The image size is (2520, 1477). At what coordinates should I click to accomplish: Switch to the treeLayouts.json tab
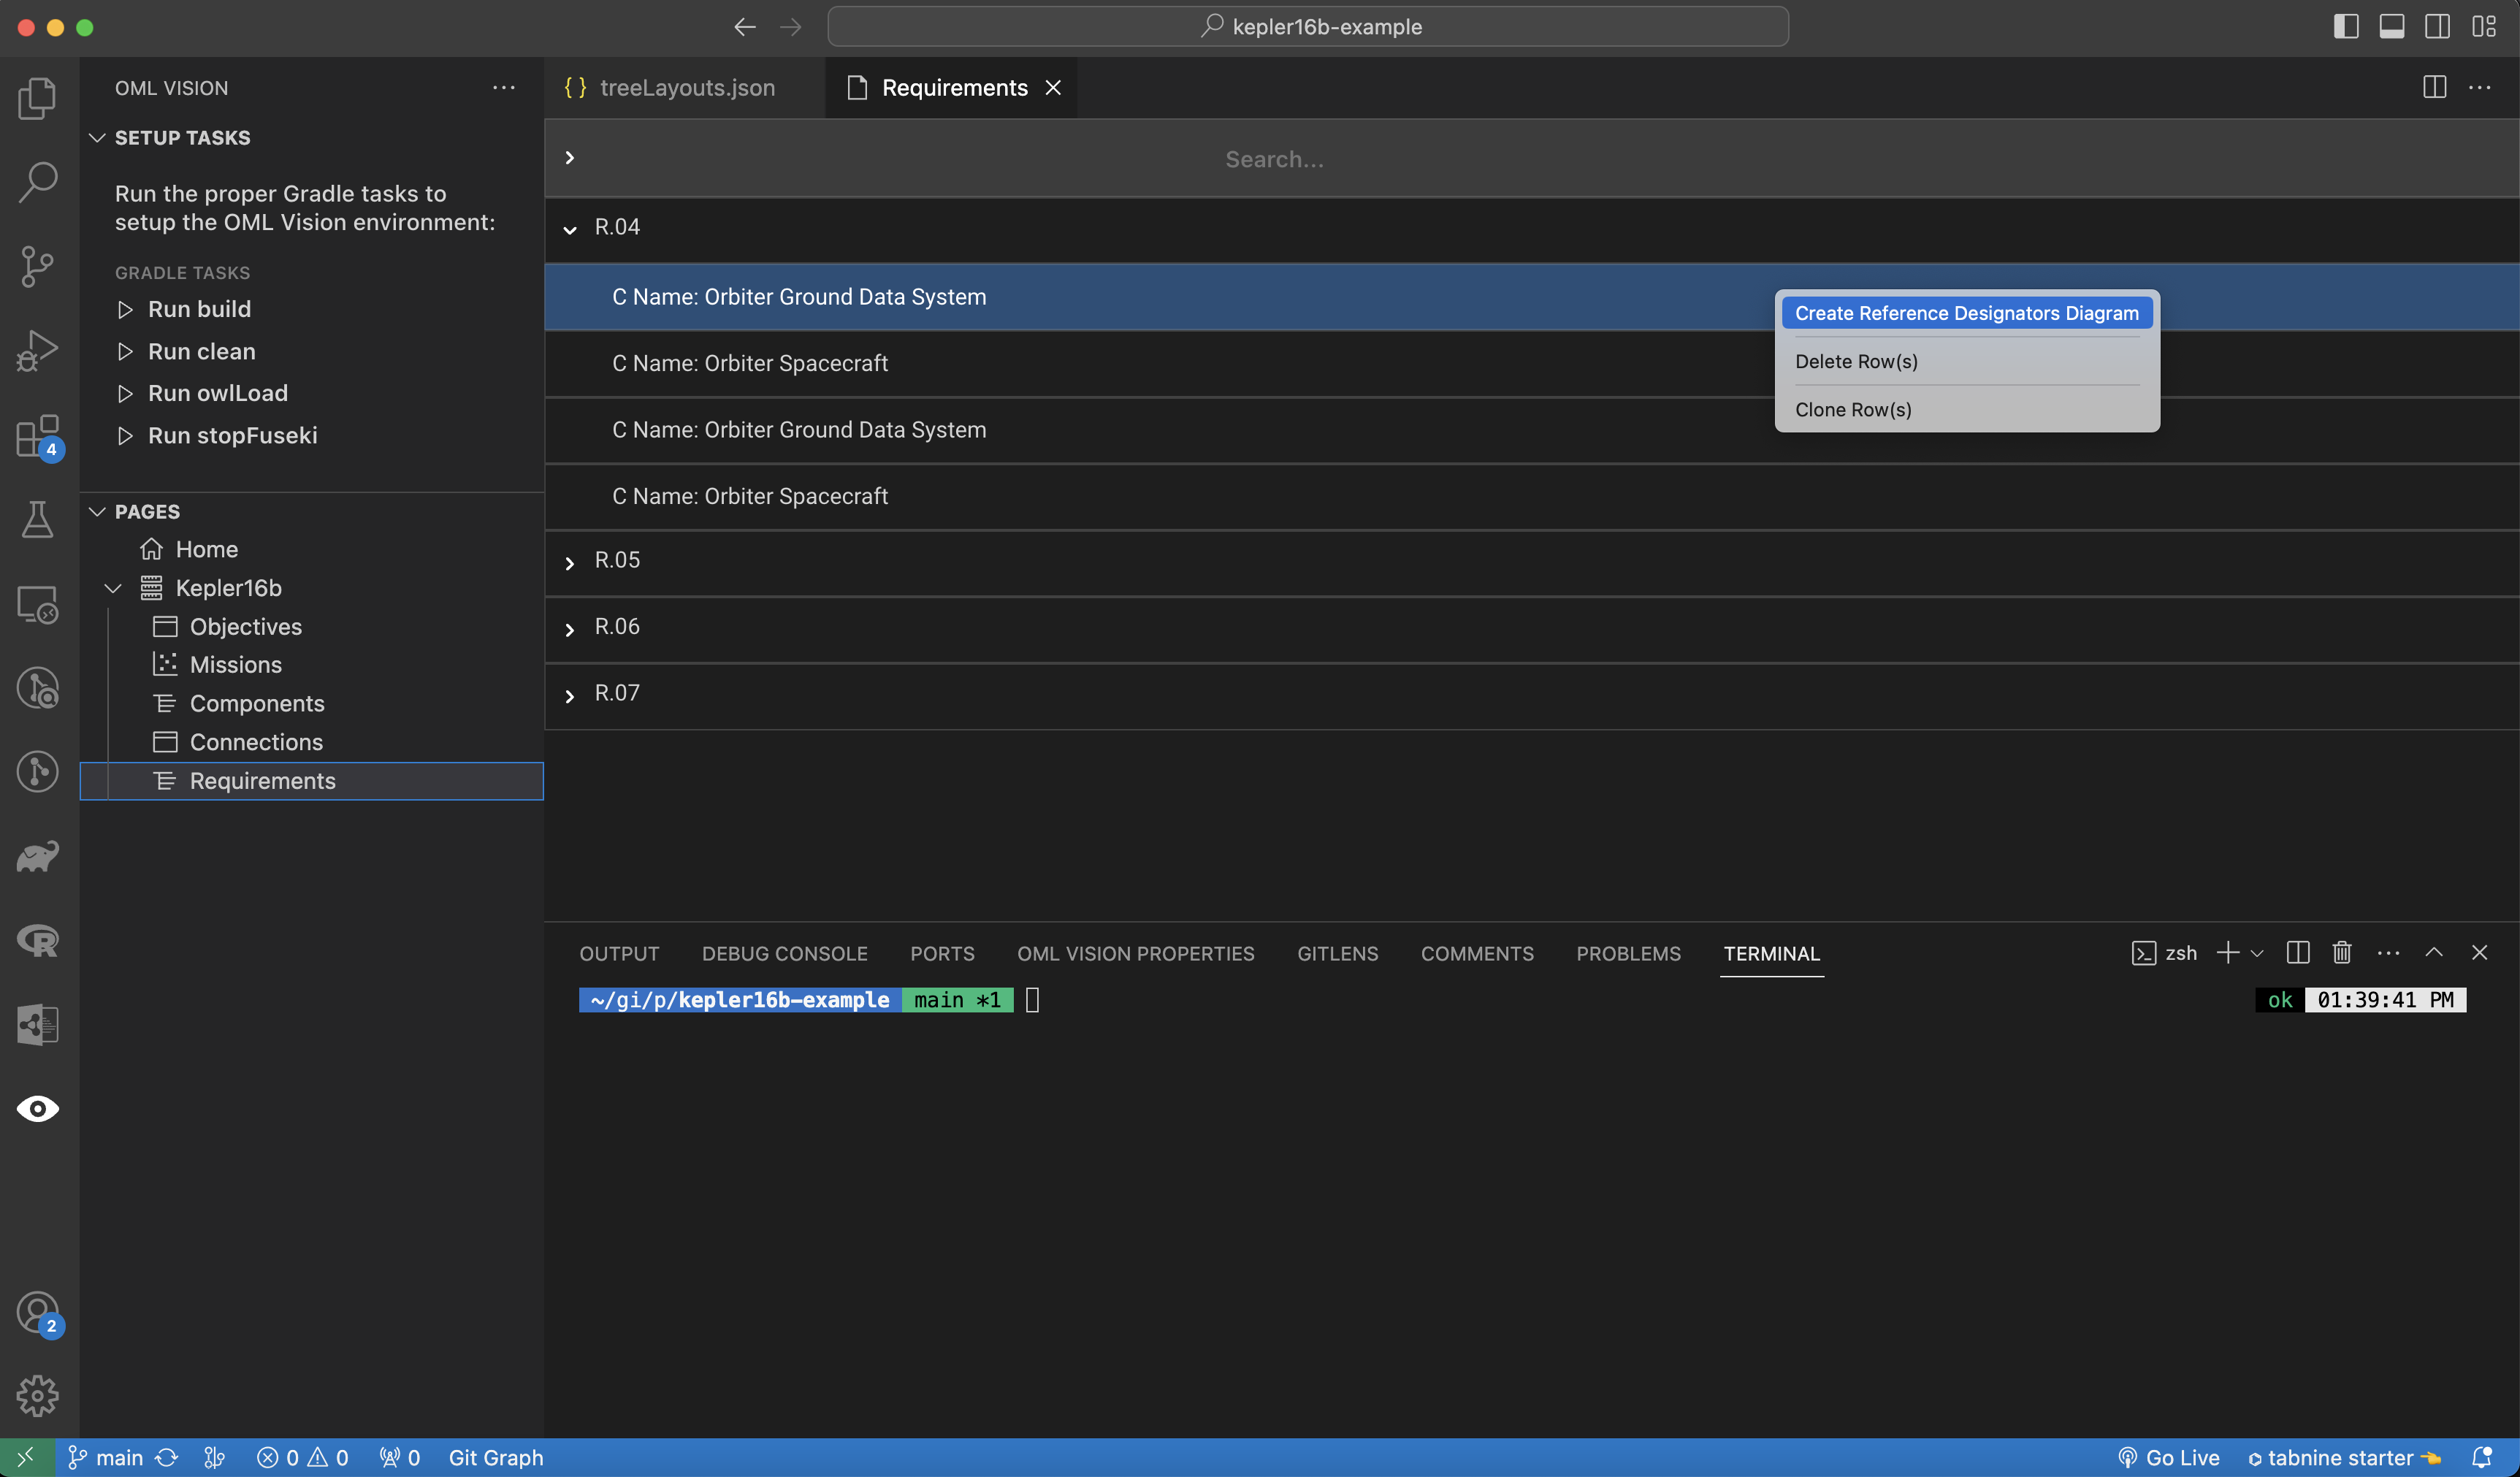(685, 87)
